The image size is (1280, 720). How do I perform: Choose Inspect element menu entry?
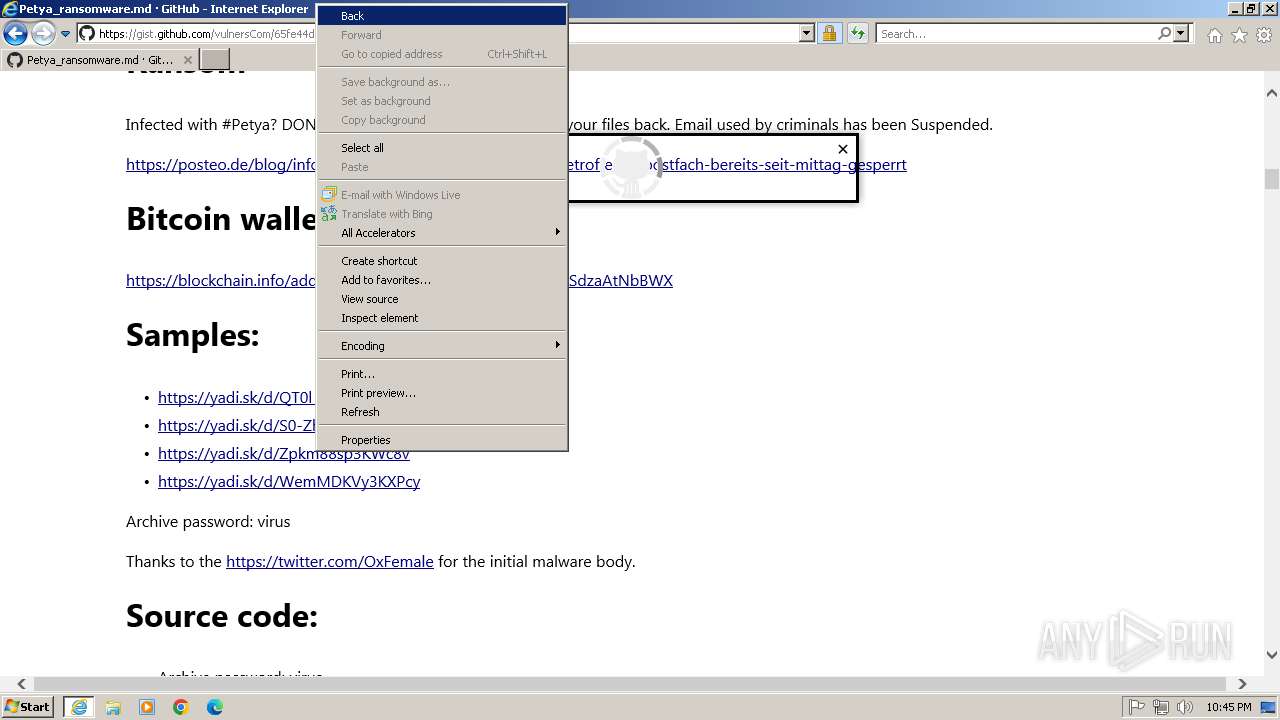click(x=442, y=318)
